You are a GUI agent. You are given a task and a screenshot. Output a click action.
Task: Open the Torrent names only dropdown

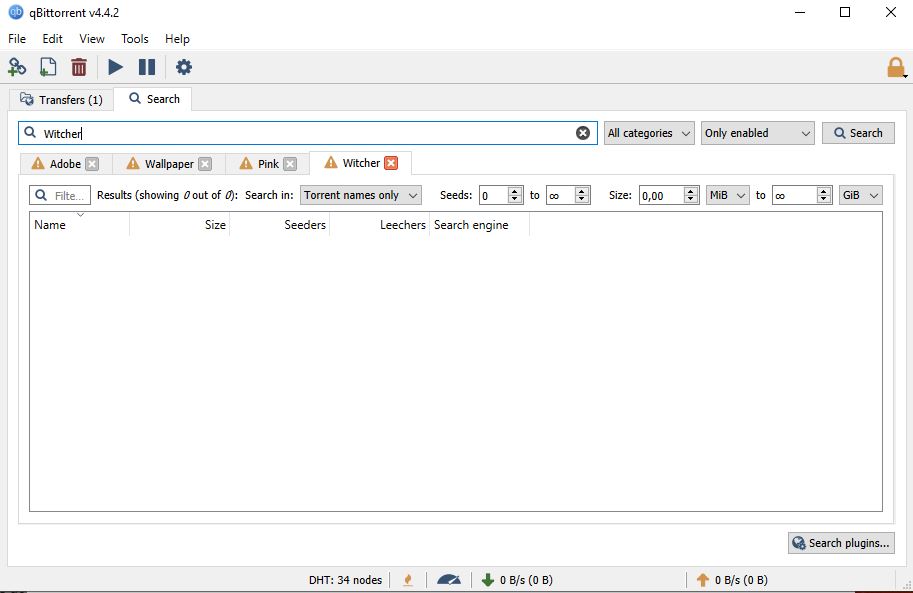(360, 195)
